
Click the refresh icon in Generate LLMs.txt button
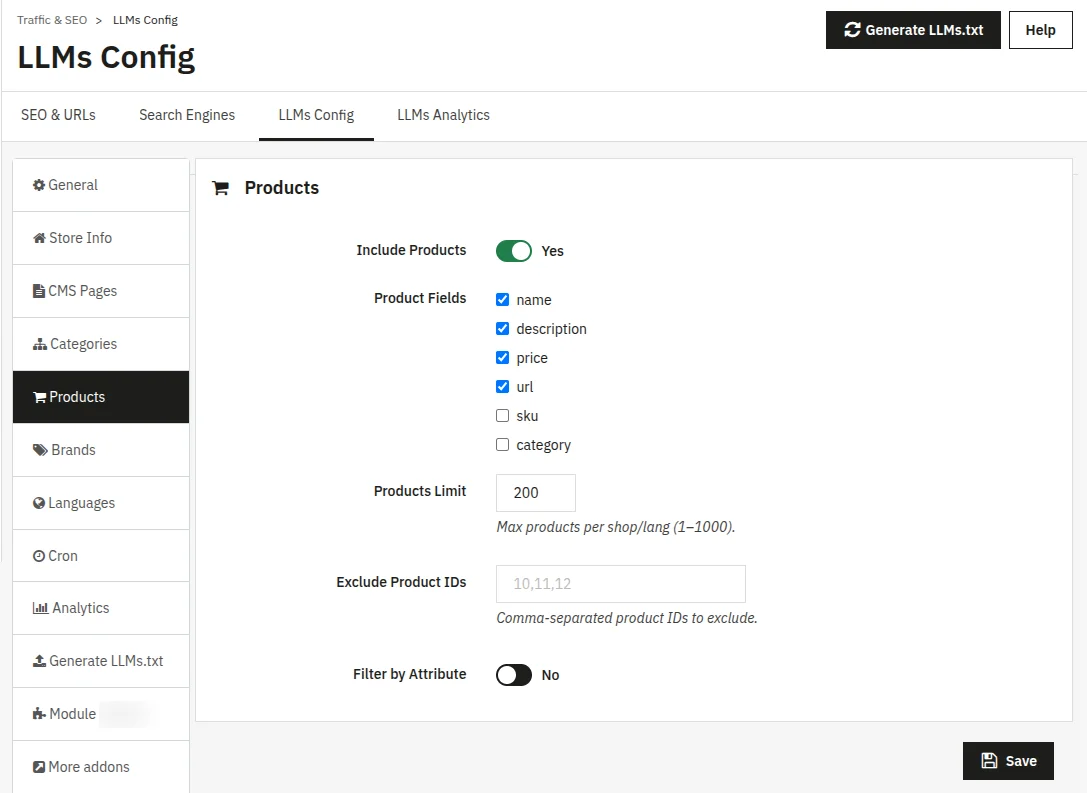852,30
